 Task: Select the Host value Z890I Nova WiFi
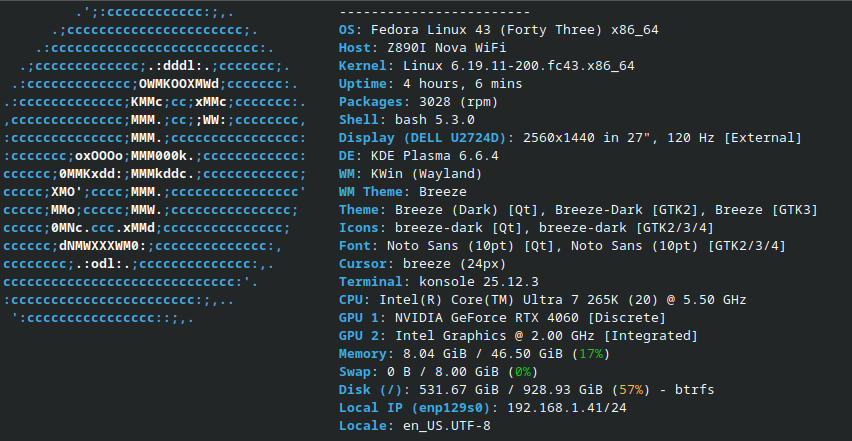[447, 48]
